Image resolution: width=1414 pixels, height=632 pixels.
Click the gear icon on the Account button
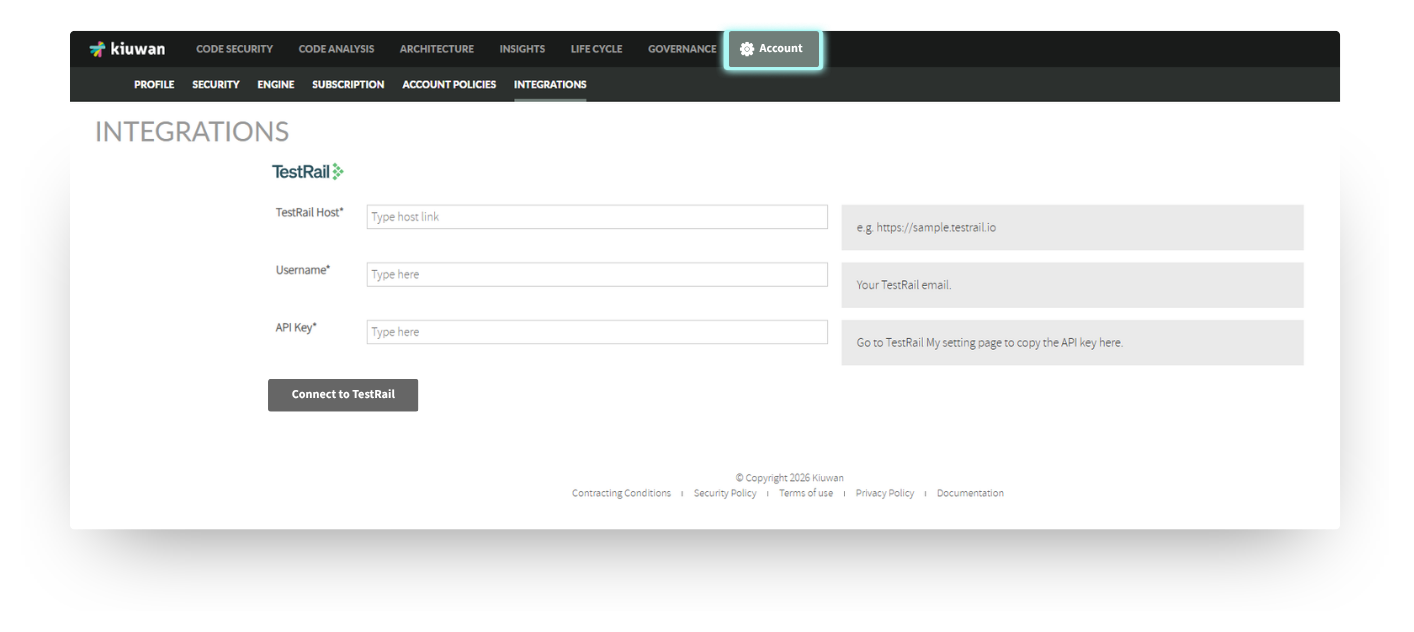pos(744,47)
